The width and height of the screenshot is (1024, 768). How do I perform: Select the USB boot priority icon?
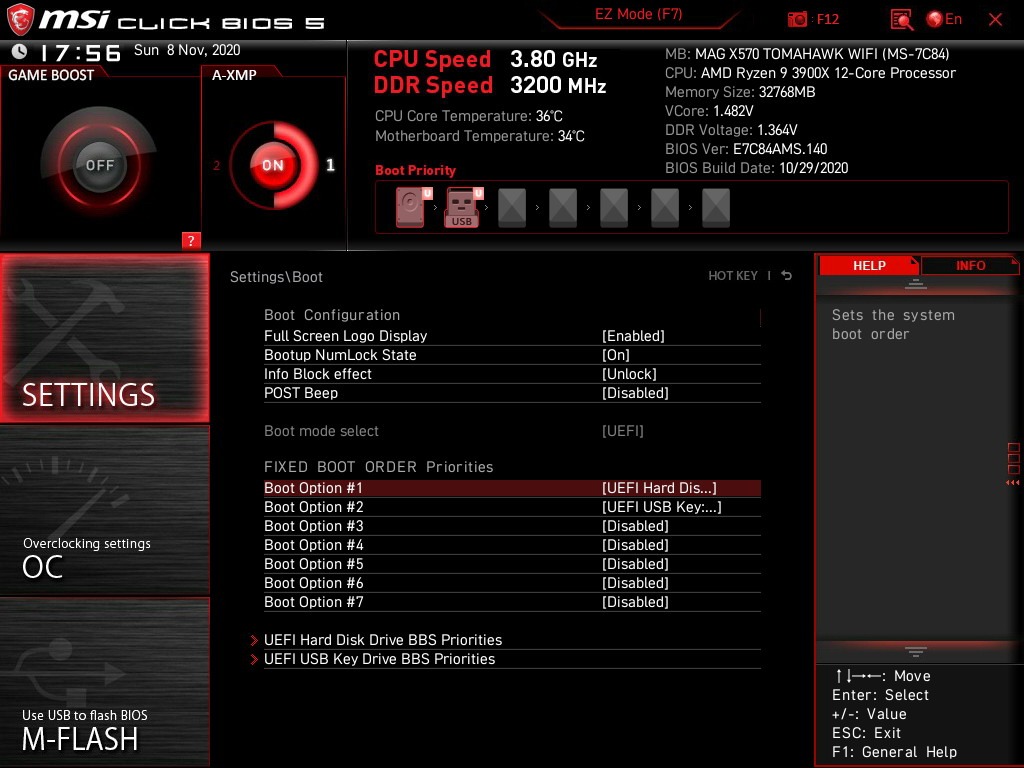462,207
